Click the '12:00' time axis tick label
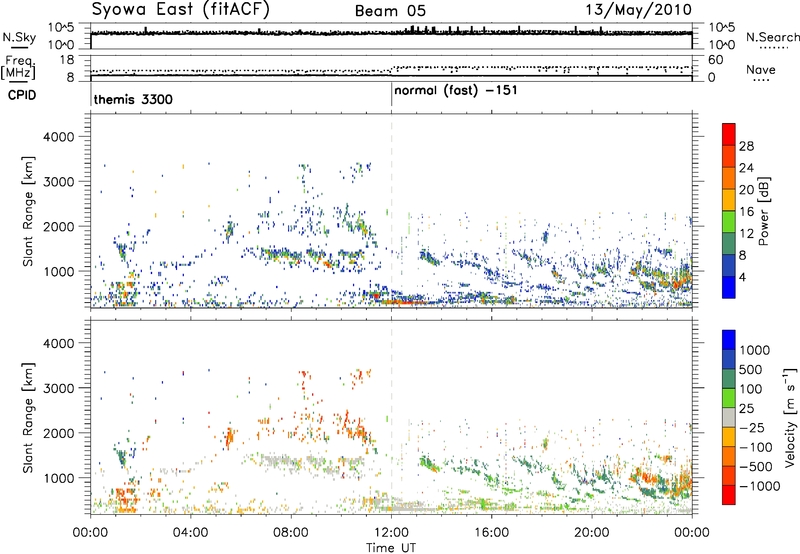The width and height of the screenshot is (800, 554). coord(391,533)
